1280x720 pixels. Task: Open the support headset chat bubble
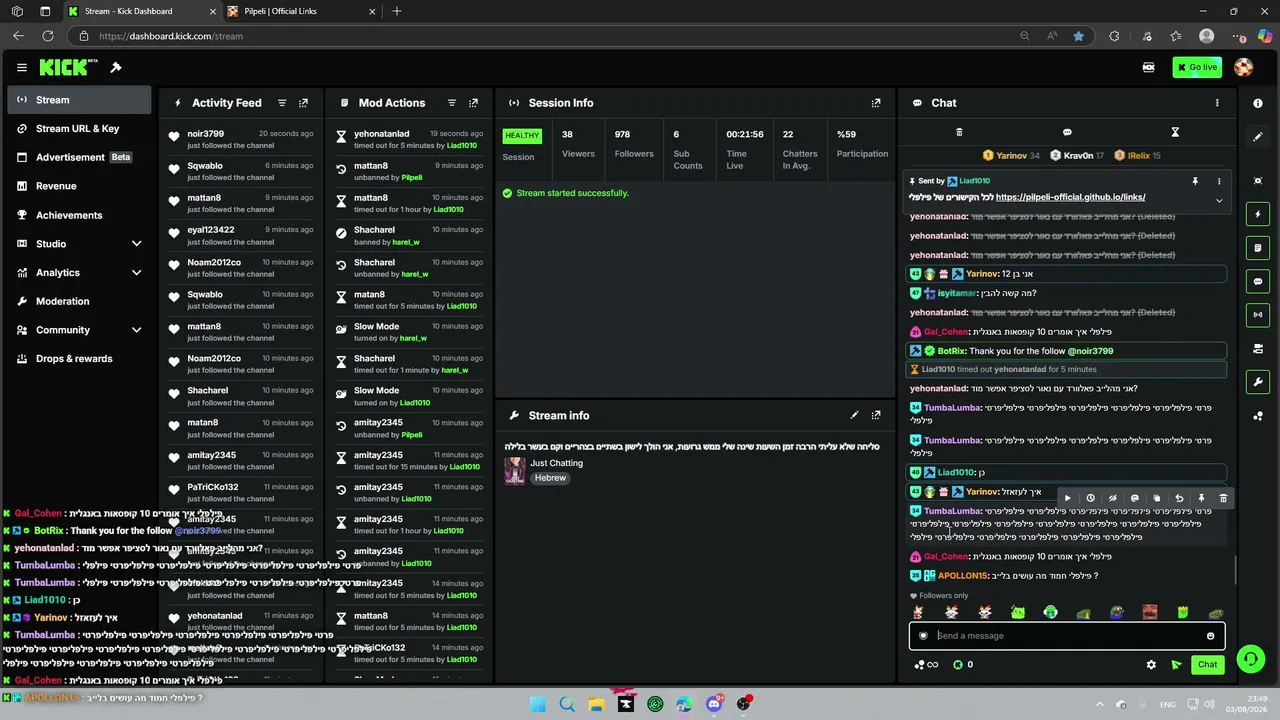click(1250, 659)
